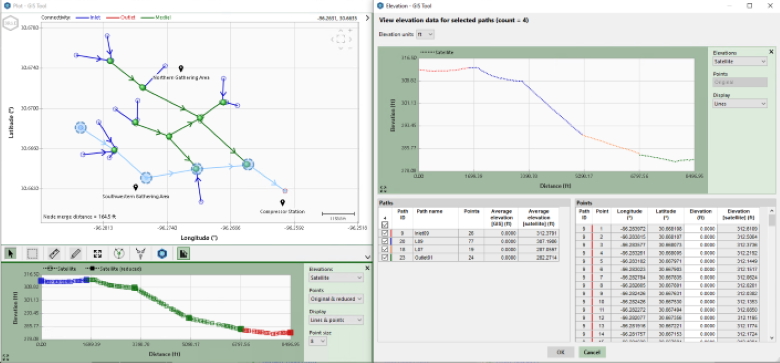The image size is (780, 363).
Task: Uncheck path ID 18 checkbox
Action: [x=385, y=249]
